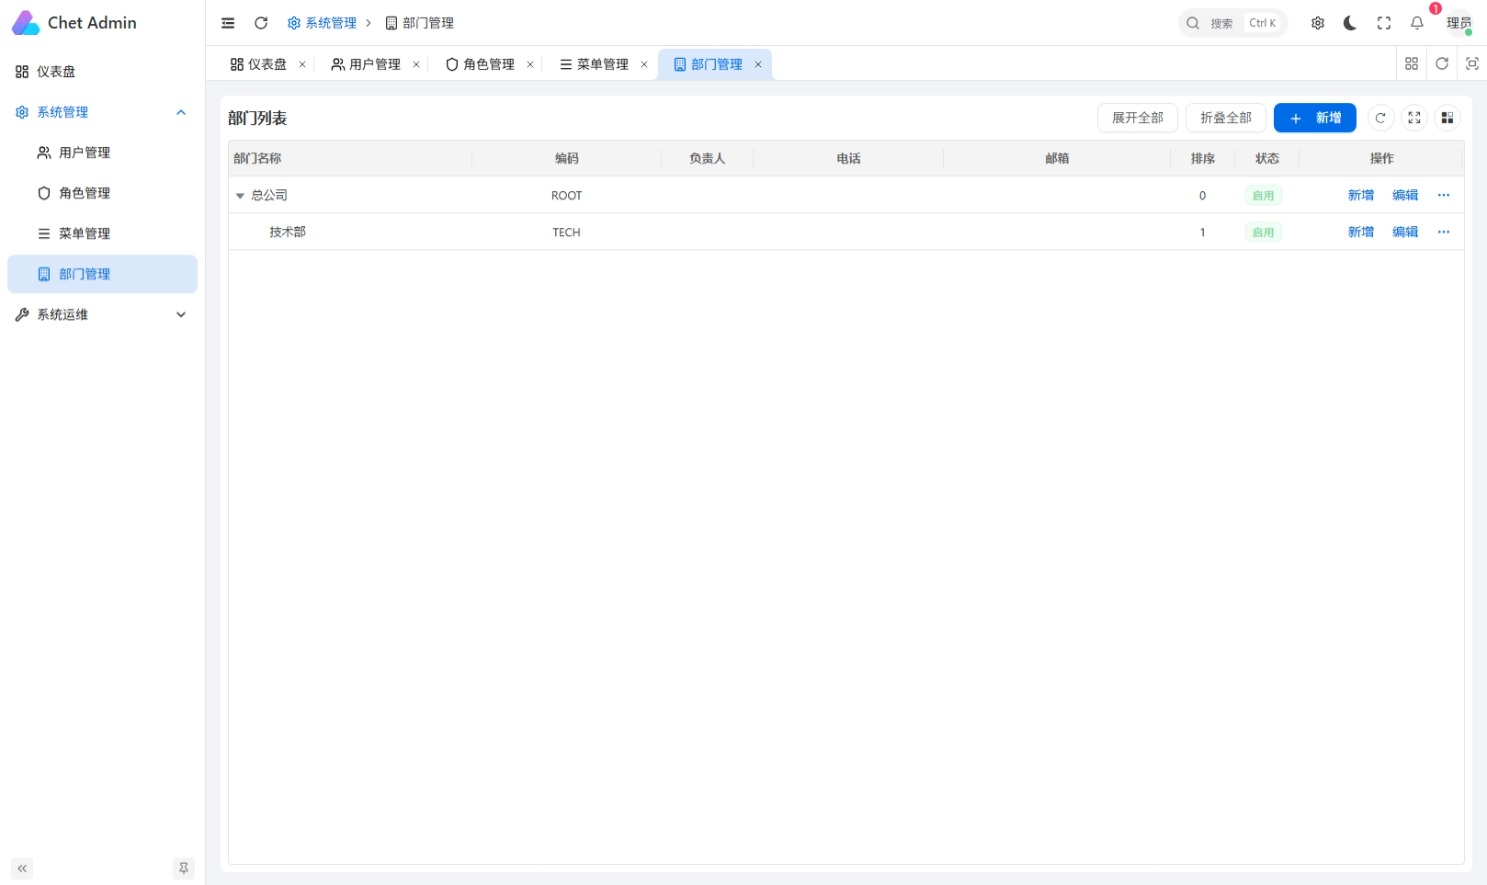
Task: Click 编辑 in 总公司 row
Action: point(1405,196)
